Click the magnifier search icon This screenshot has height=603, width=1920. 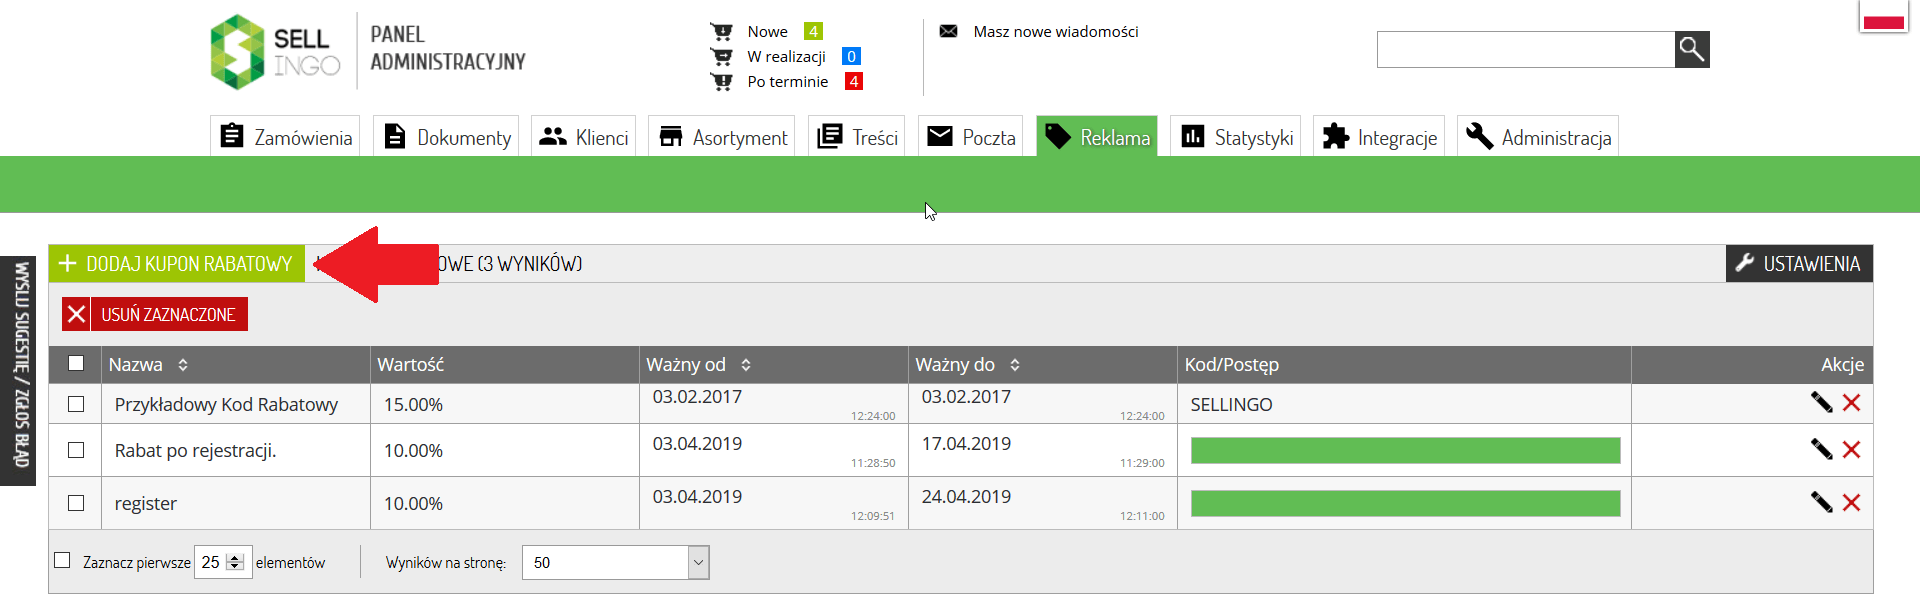pyautogui.click(x=1692, y=49)
